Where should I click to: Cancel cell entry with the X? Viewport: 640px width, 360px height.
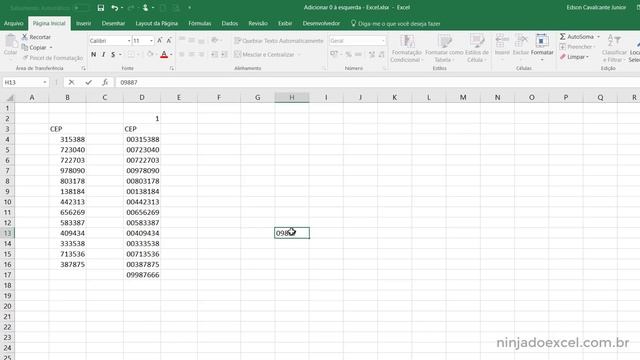tap(71, 82)
